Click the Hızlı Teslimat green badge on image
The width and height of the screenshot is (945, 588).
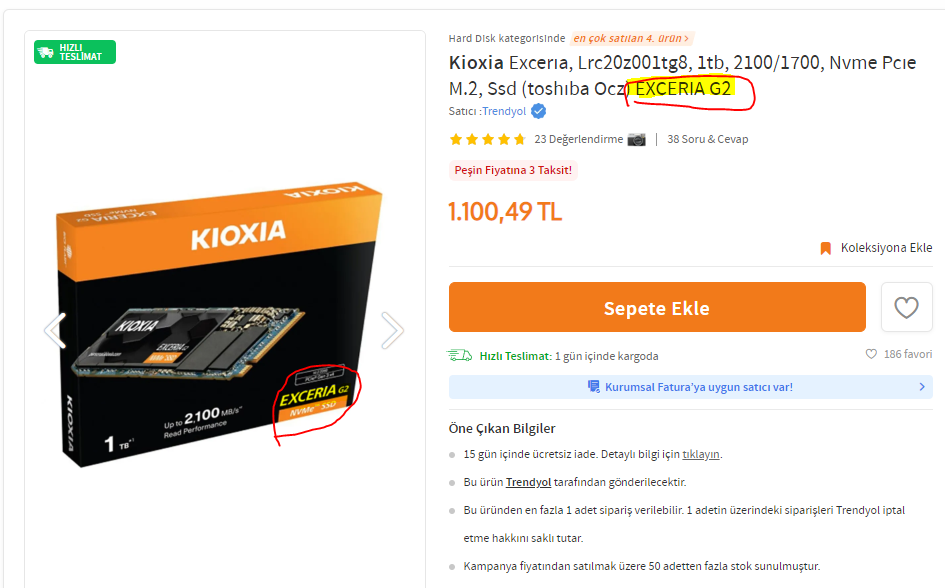pos(75,52)
